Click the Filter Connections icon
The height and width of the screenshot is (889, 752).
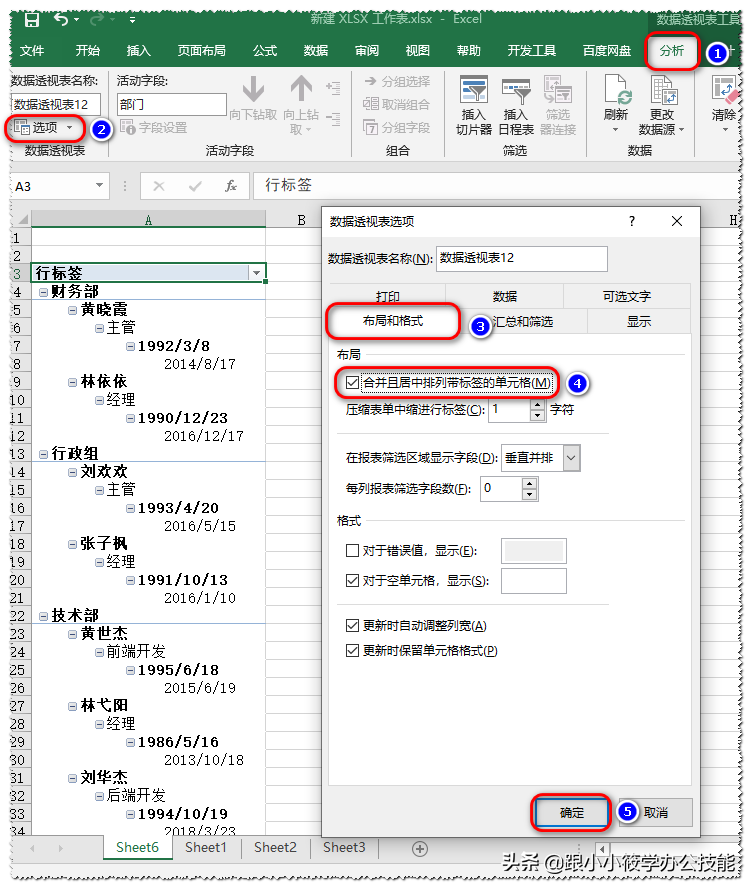click(557, 91)
